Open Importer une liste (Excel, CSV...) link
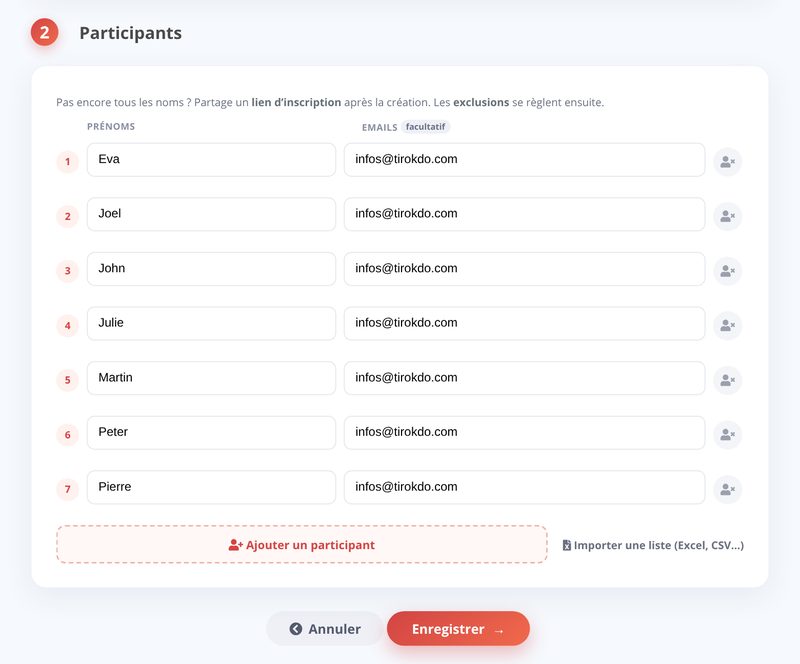Screen dimensions: 800x664 point(653,545)
